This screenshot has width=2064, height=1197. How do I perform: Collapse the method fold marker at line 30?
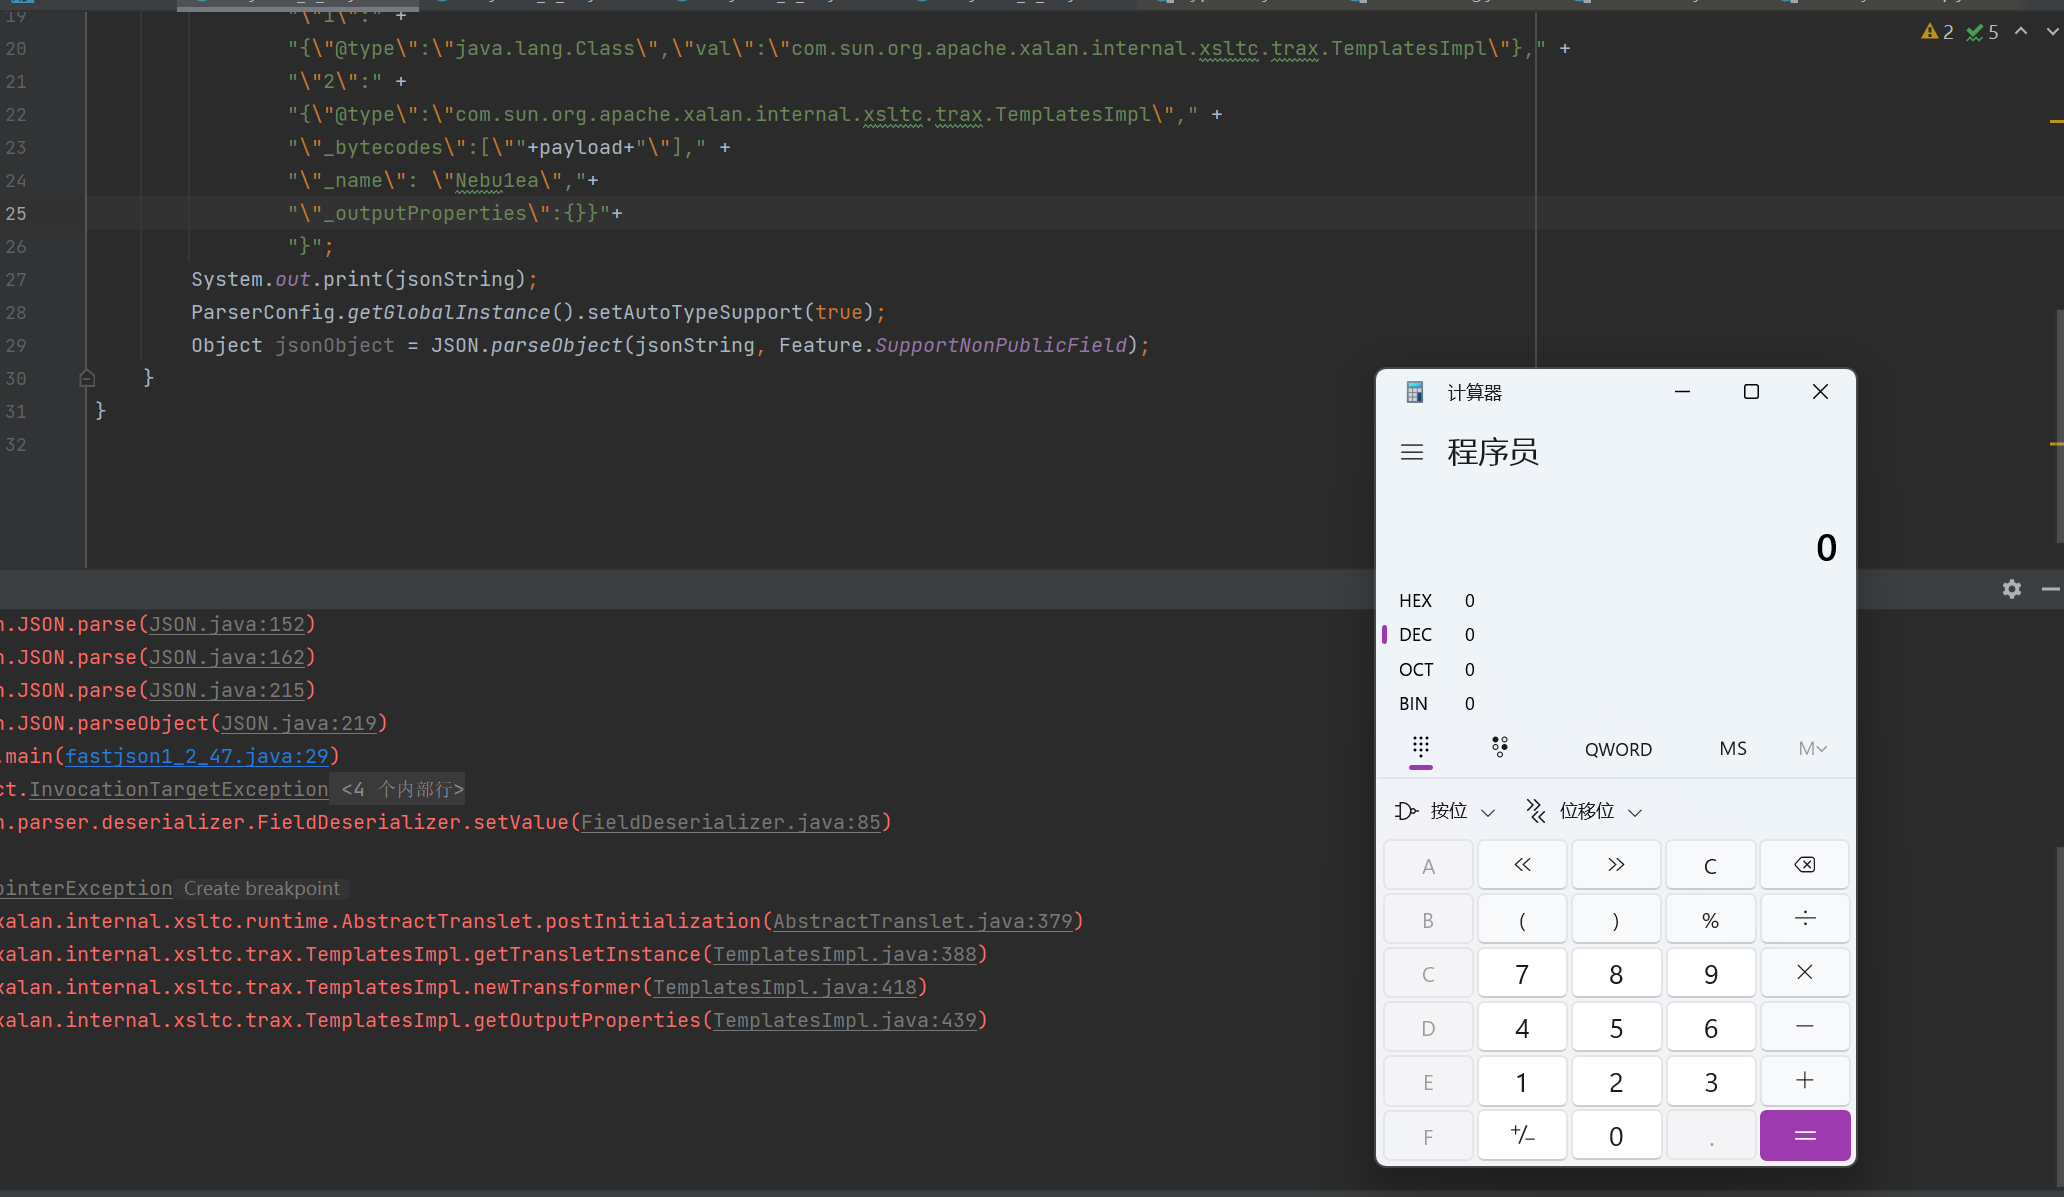pyautogui.click(x=87, y=378)
